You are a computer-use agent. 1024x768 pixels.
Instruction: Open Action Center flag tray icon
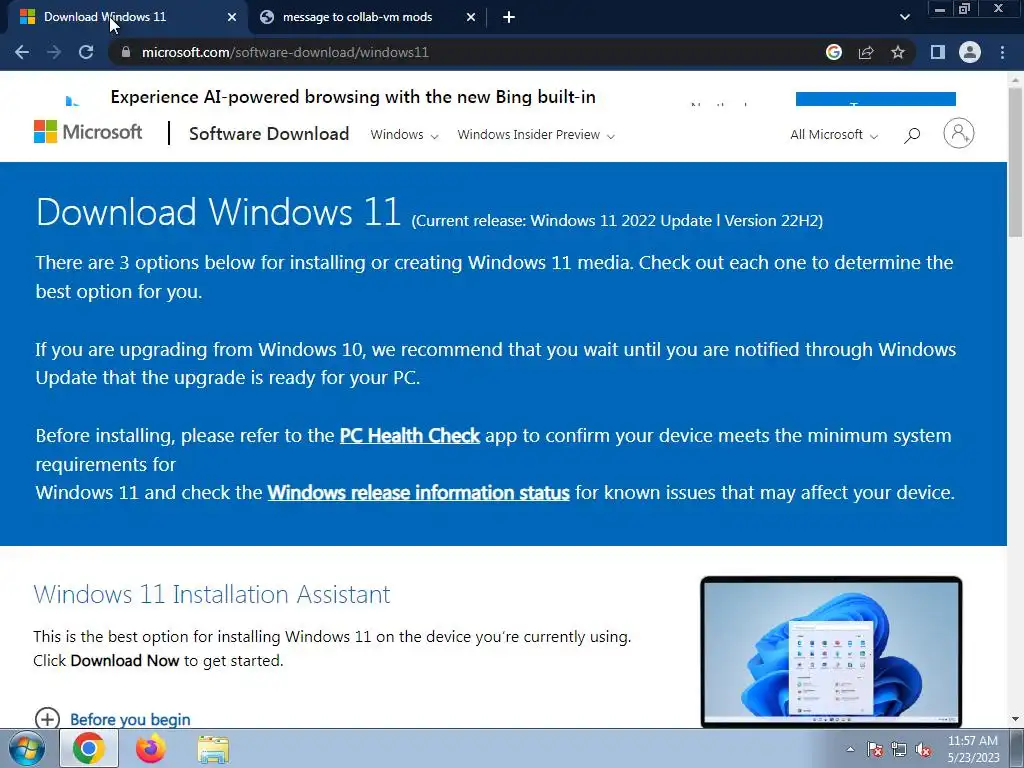tap(875, 749)
